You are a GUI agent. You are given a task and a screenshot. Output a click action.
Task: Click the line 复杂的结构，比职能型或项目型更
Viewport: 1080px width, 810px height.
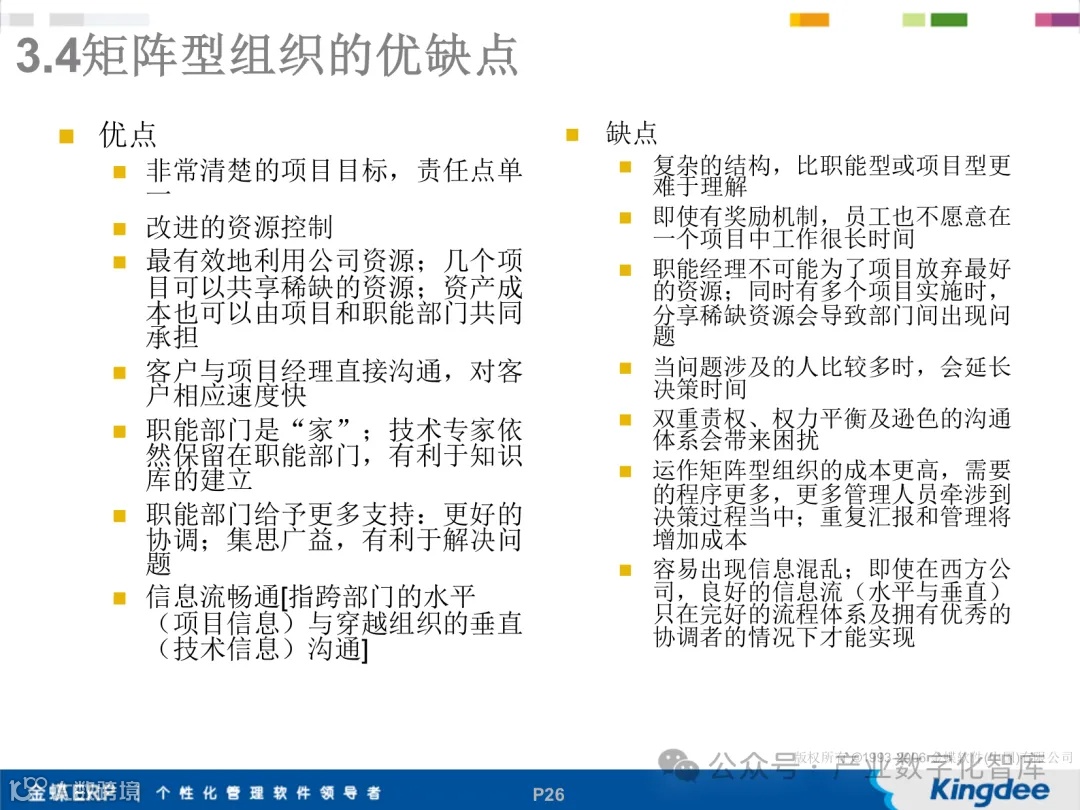tap(832, 165)
